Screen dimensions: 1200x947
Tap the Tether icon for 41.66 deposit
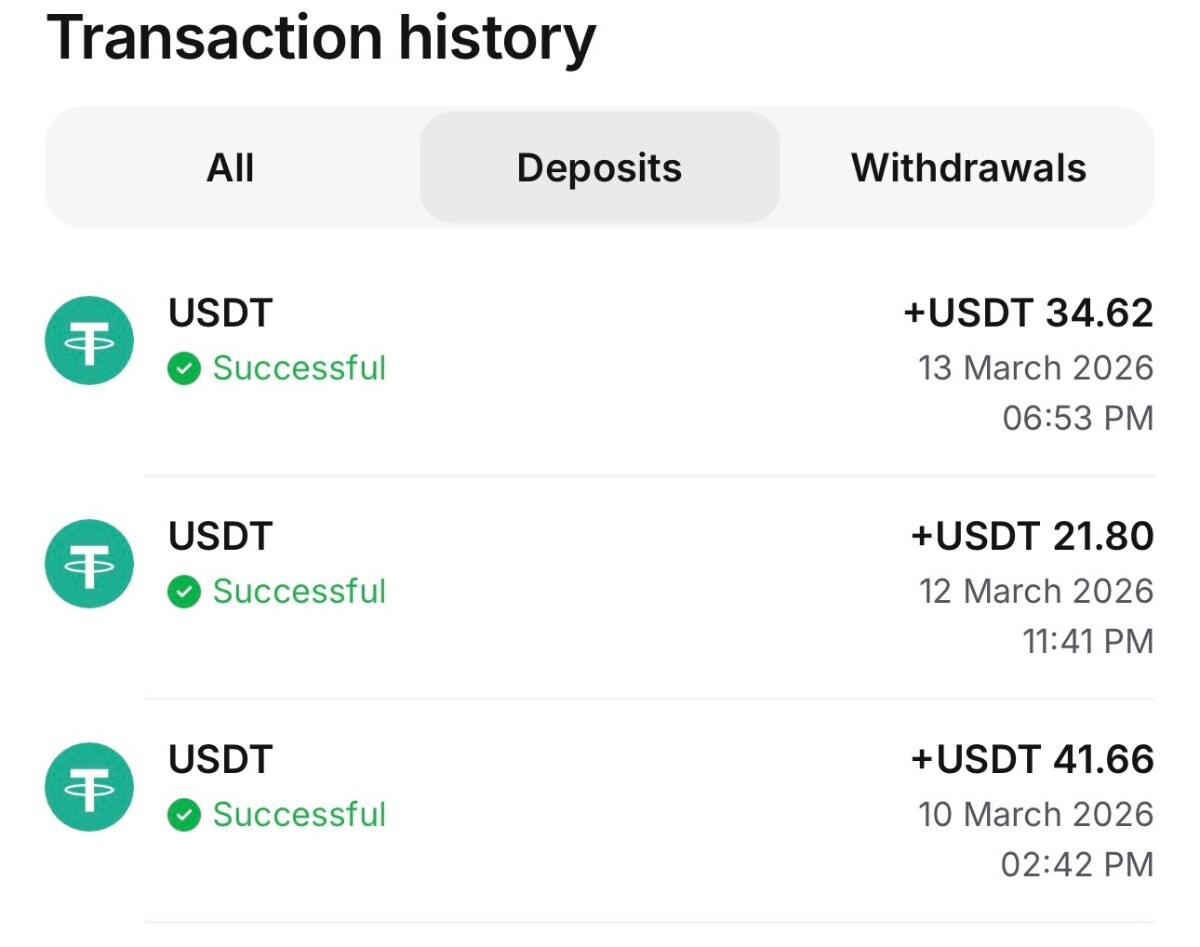click(90, 787)
